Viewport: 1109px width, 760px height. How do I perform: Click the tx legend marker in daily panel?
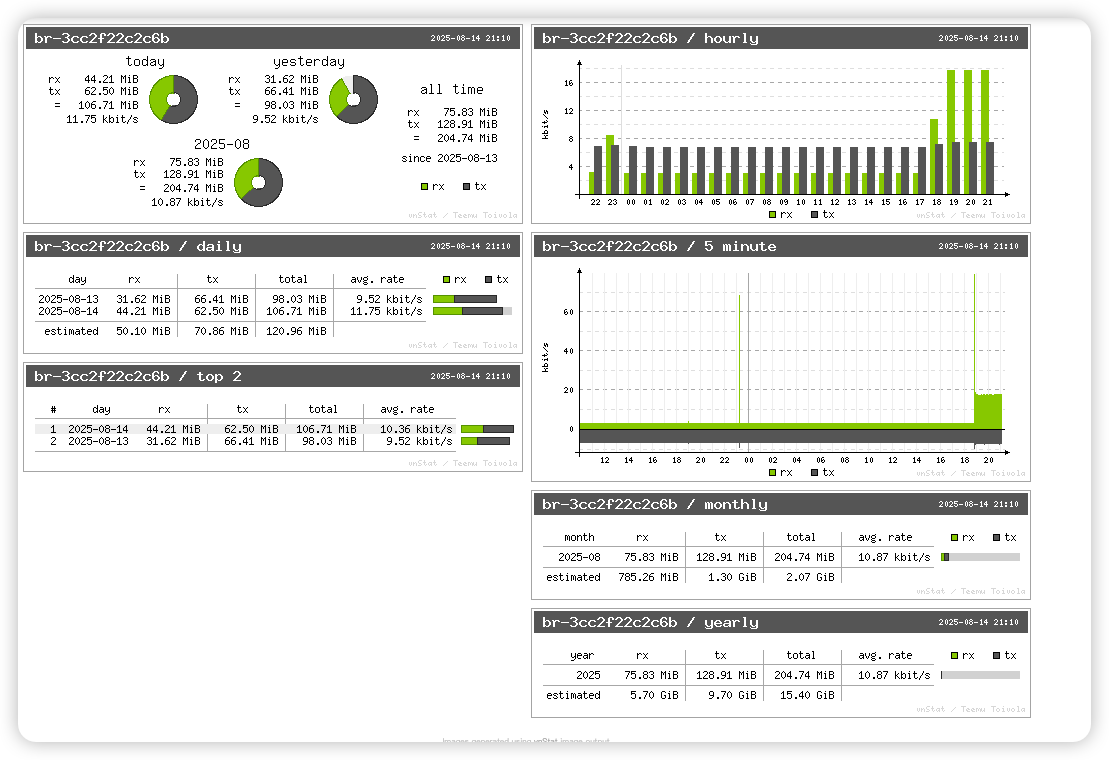click(x=488, y=280)
